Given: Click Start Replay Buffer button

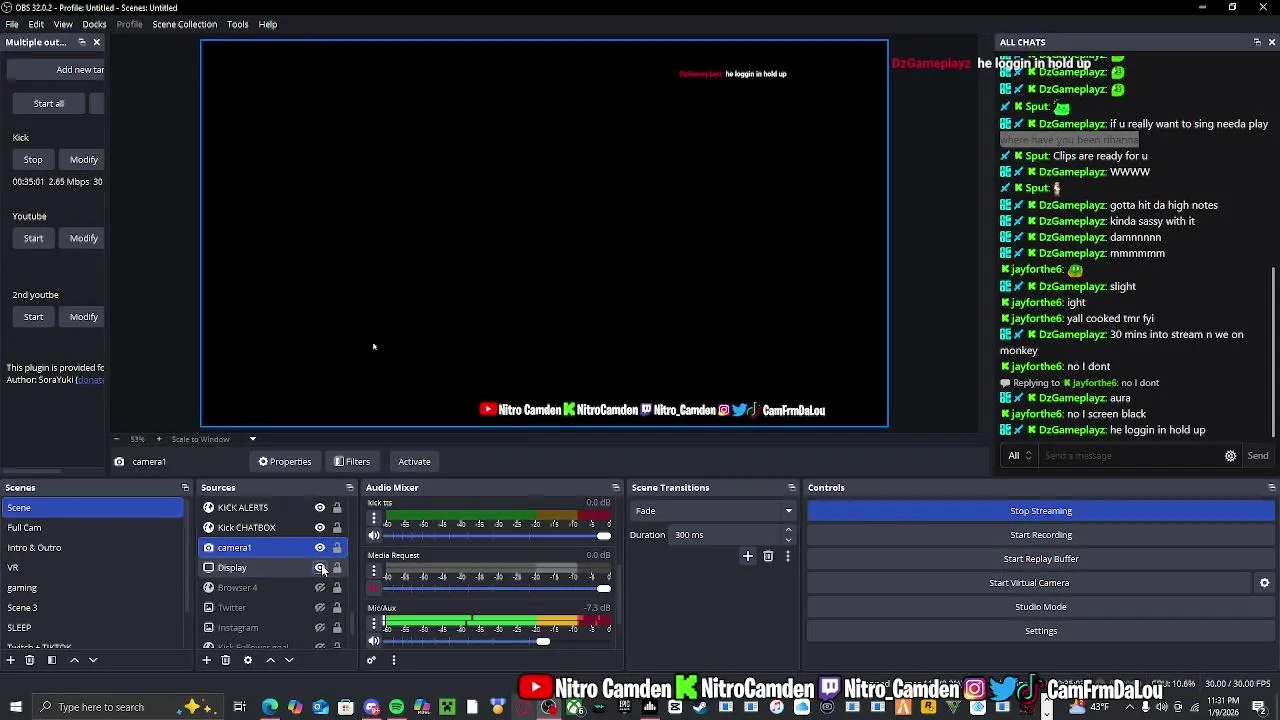Looking at the screenshot, I should (1041, 559).
